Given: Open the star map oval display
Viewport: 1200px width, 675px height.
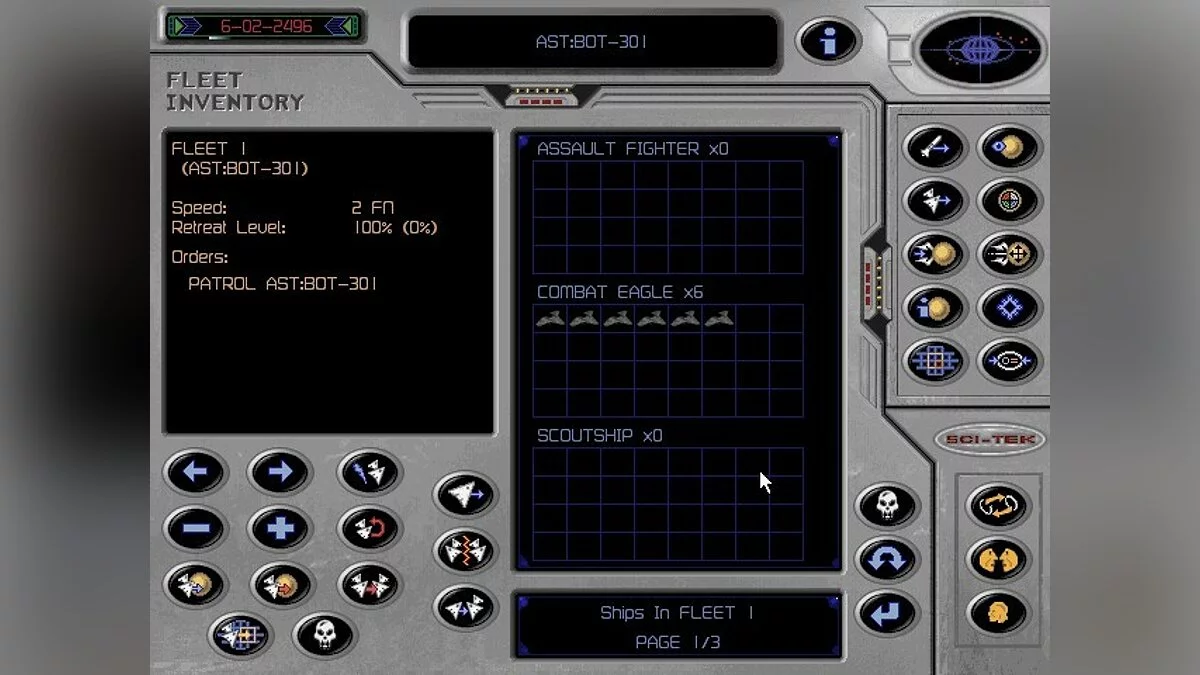Looking at the screenshot, I should coord(981,49).
